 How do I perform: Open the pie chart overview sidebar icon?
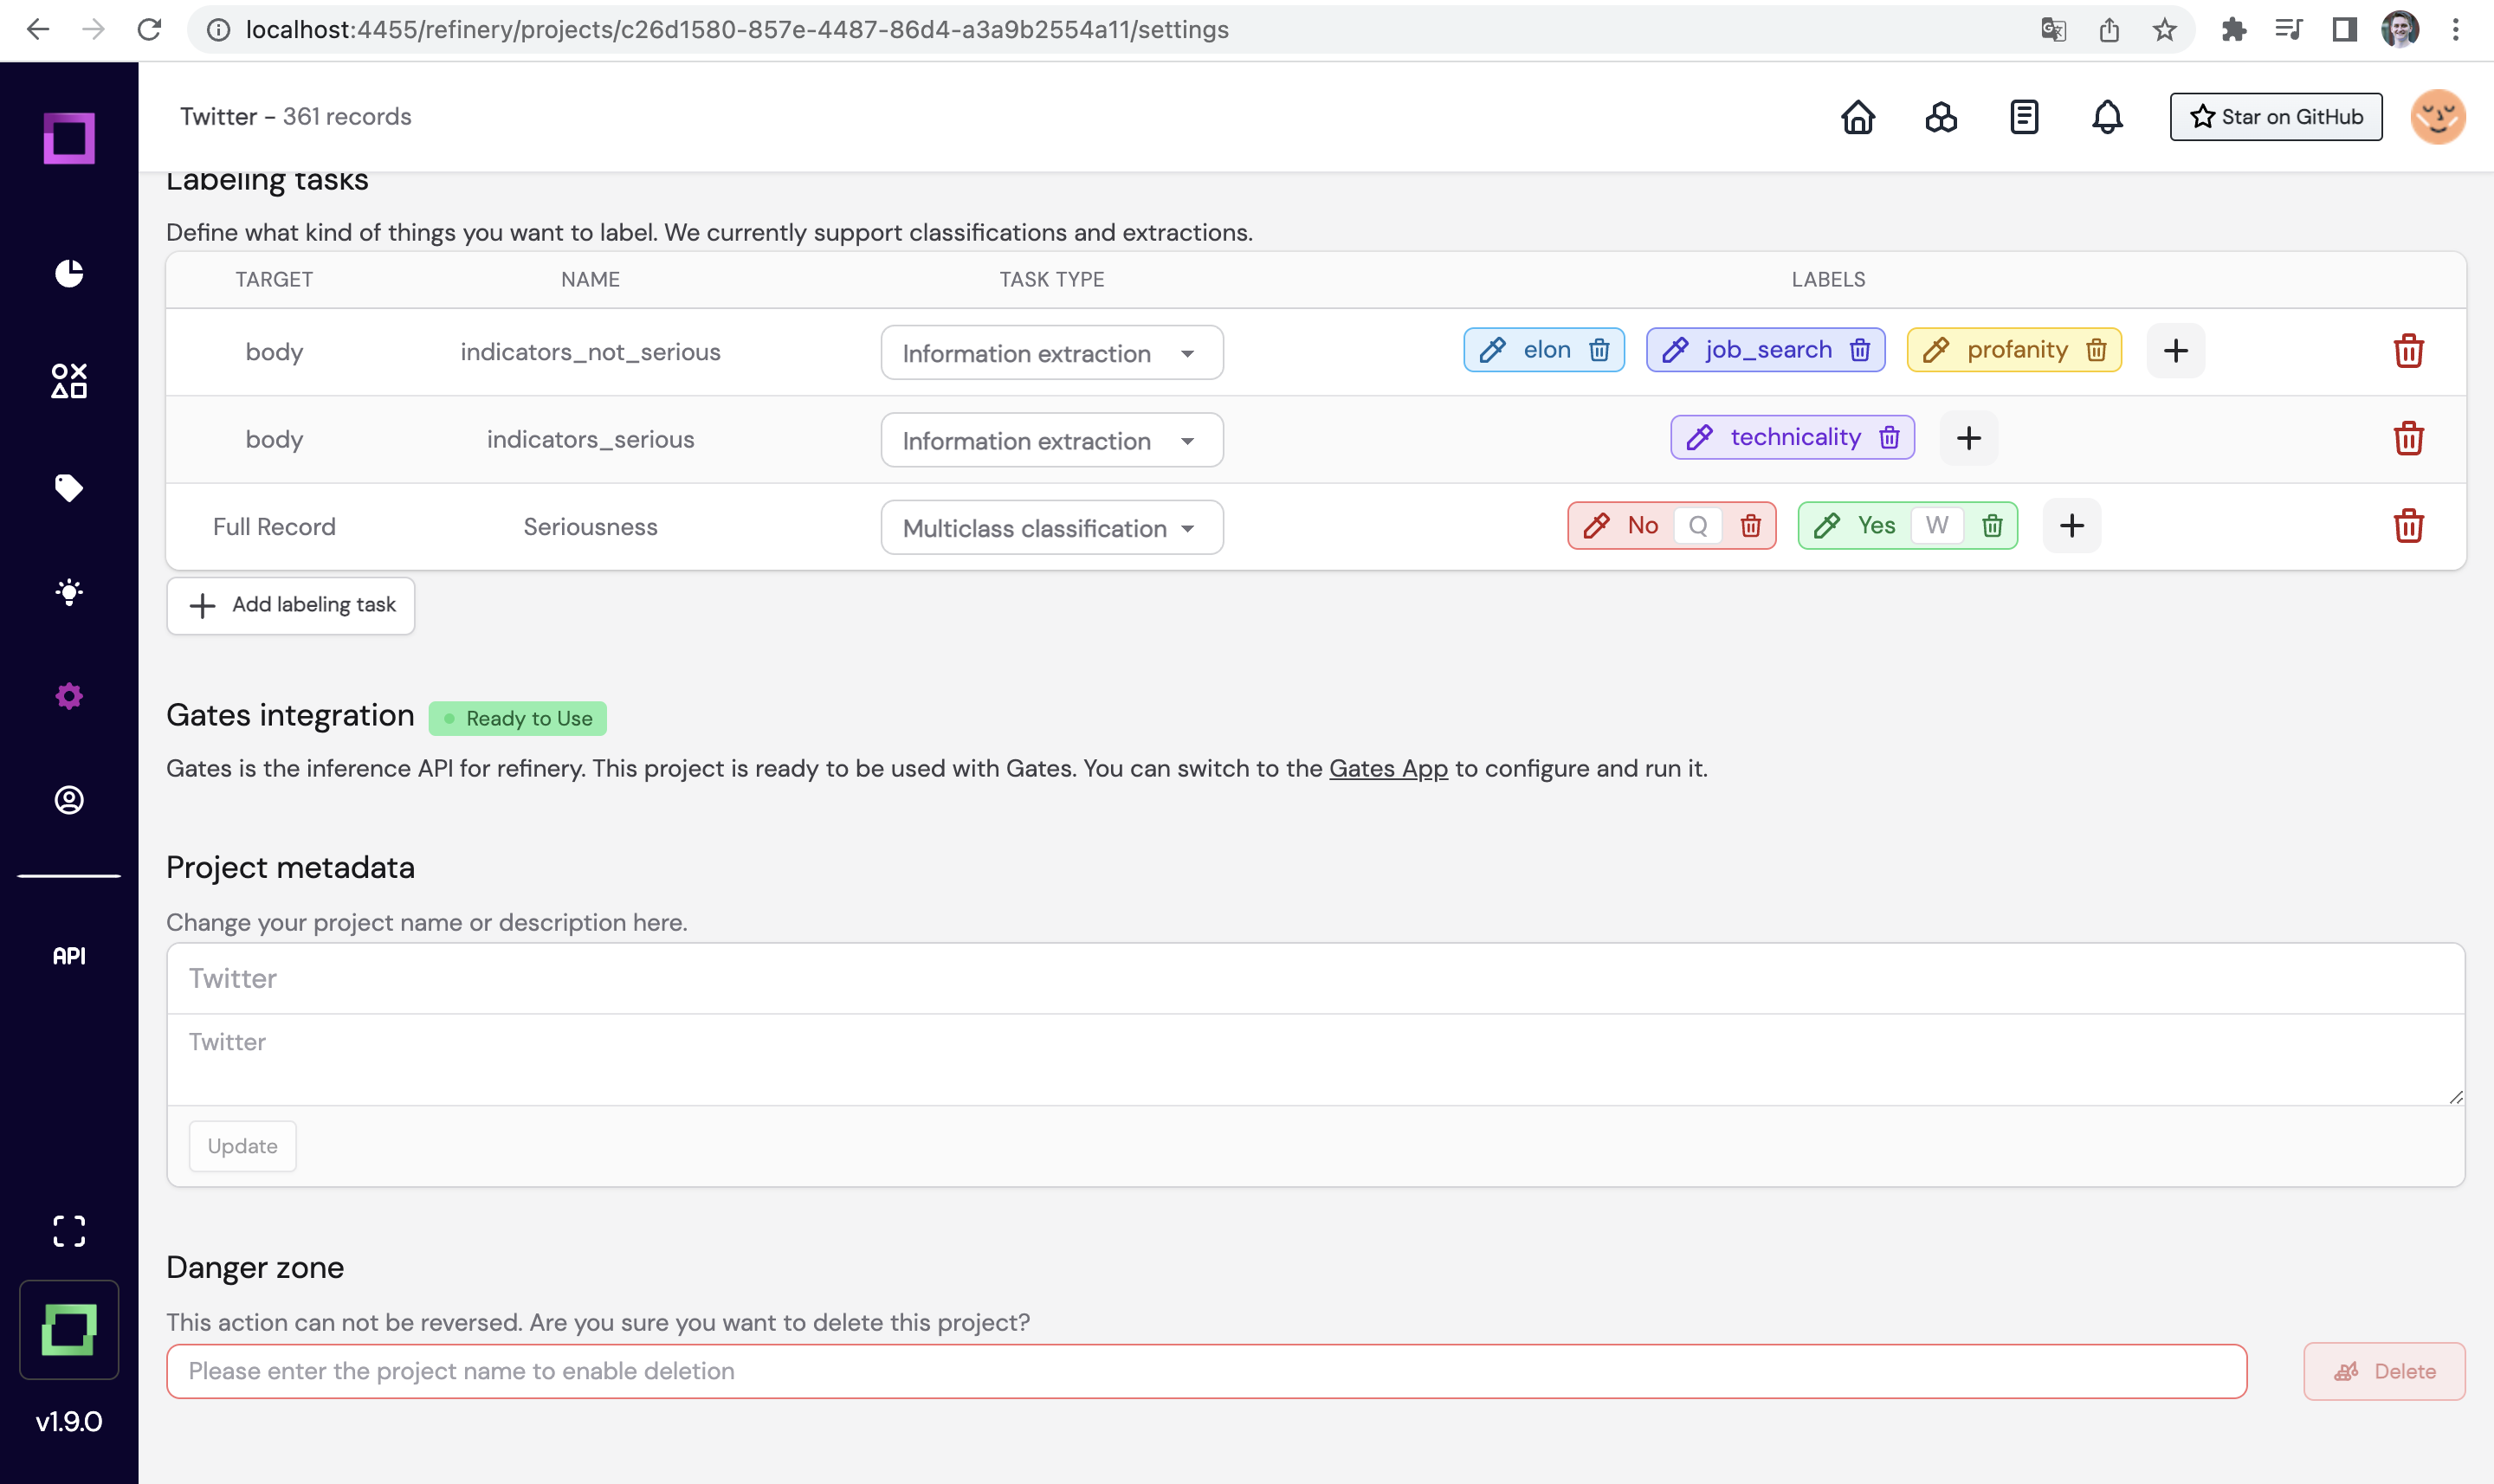pyautogui.click(x=69, y=273)
